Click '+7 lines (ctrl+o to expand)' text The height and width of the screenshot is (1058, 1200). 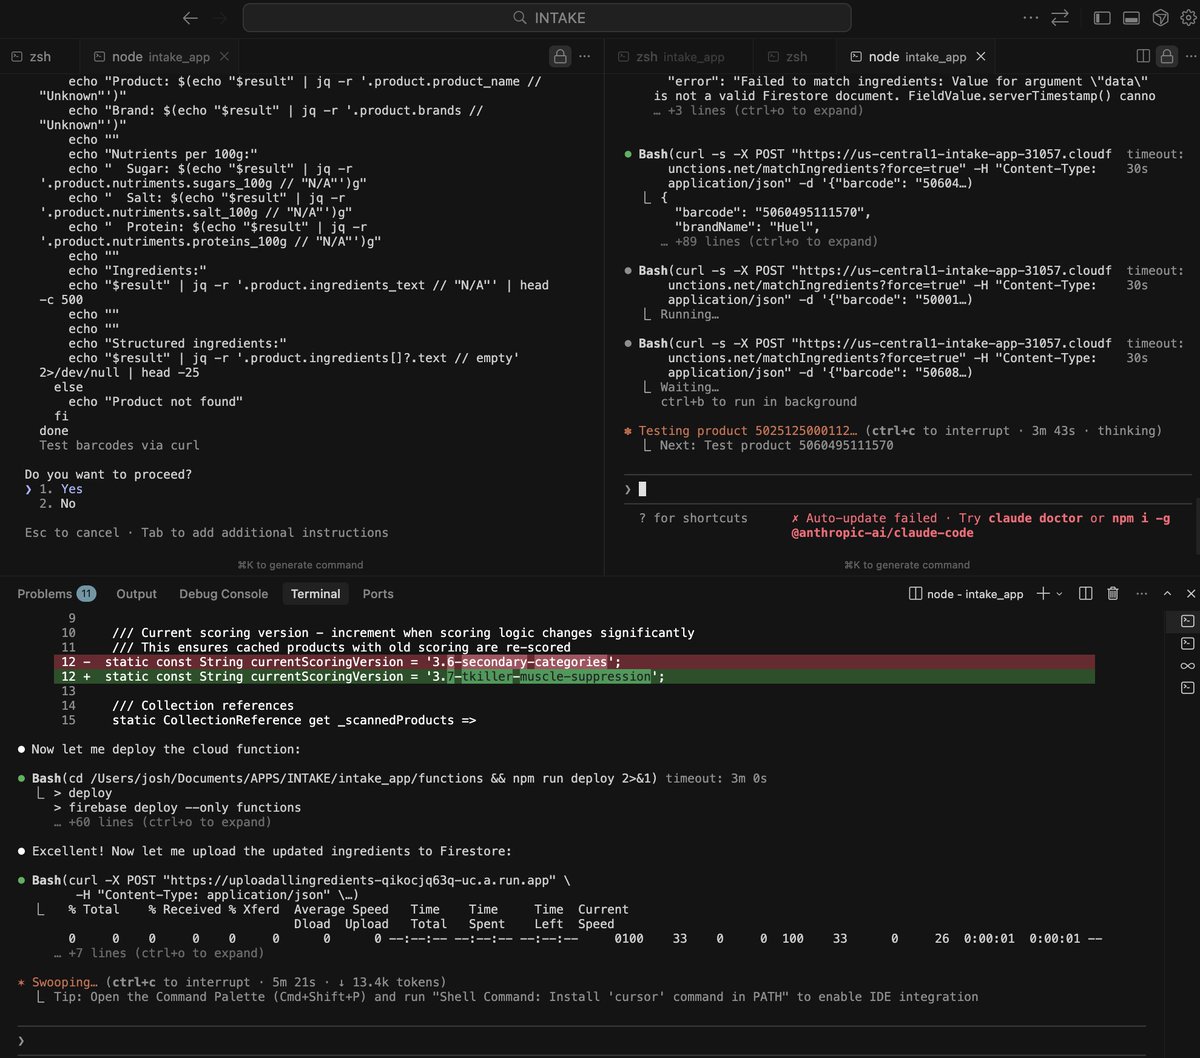158,953
